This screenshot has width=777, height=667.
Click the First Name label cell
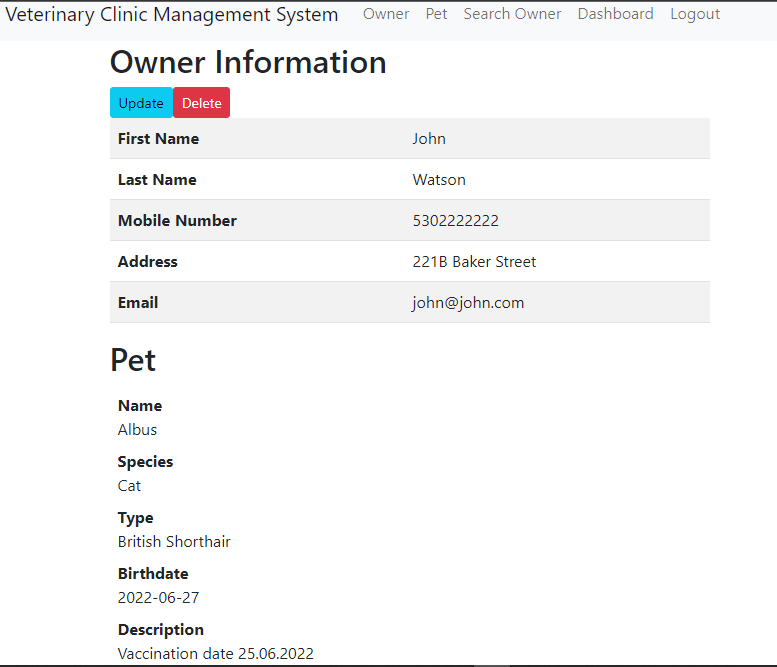click(158, 139)
